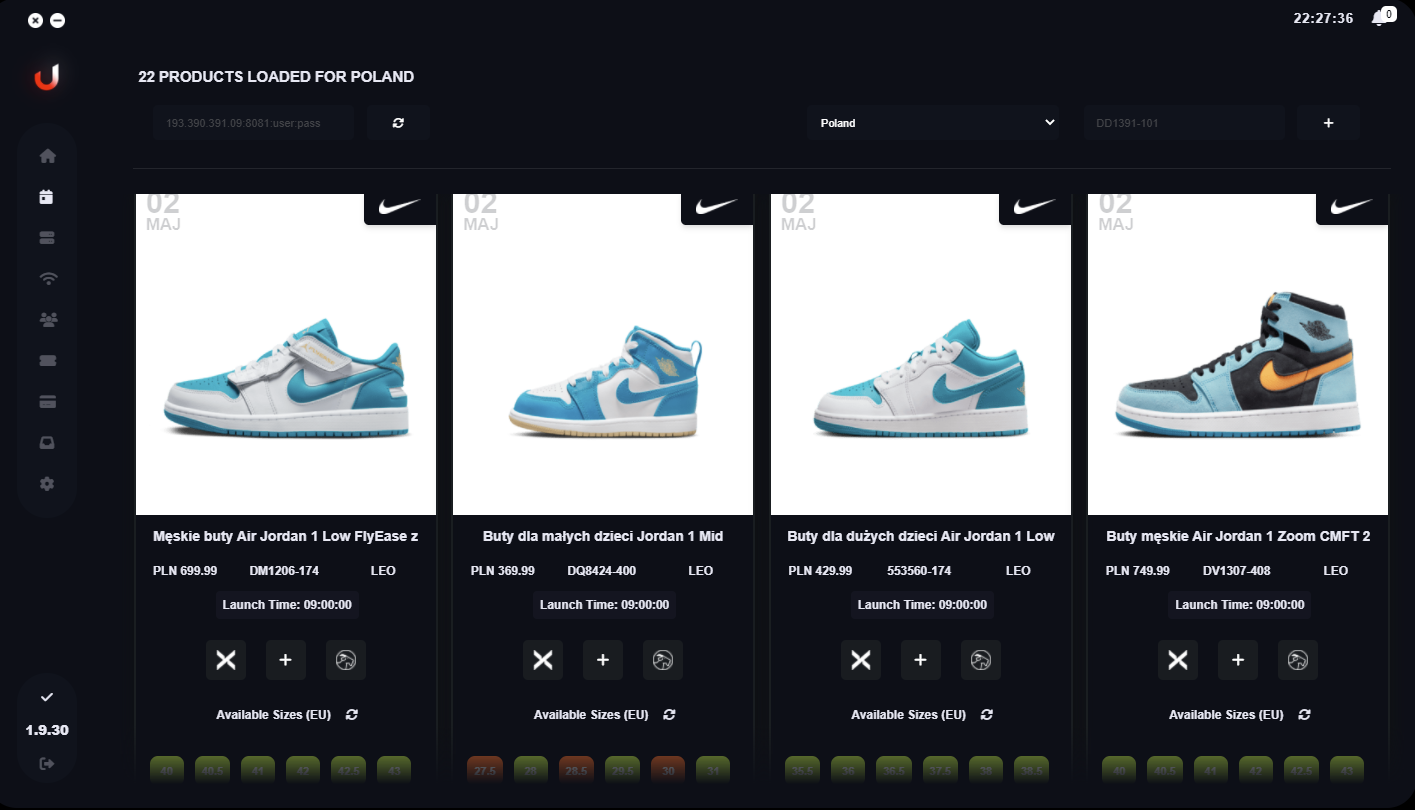This screenshot has width=1415, height=810.
Task: Click the refresh button beside proxy field
Action: 398,123
